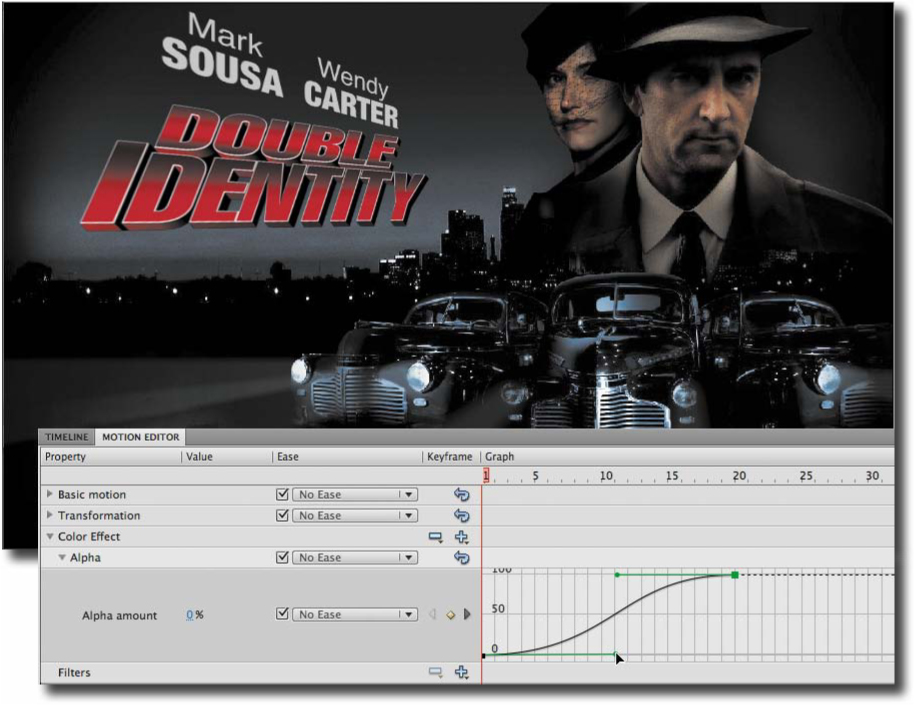
Task: Click the Alpha amount 0 value
Action: pos(189,615)
